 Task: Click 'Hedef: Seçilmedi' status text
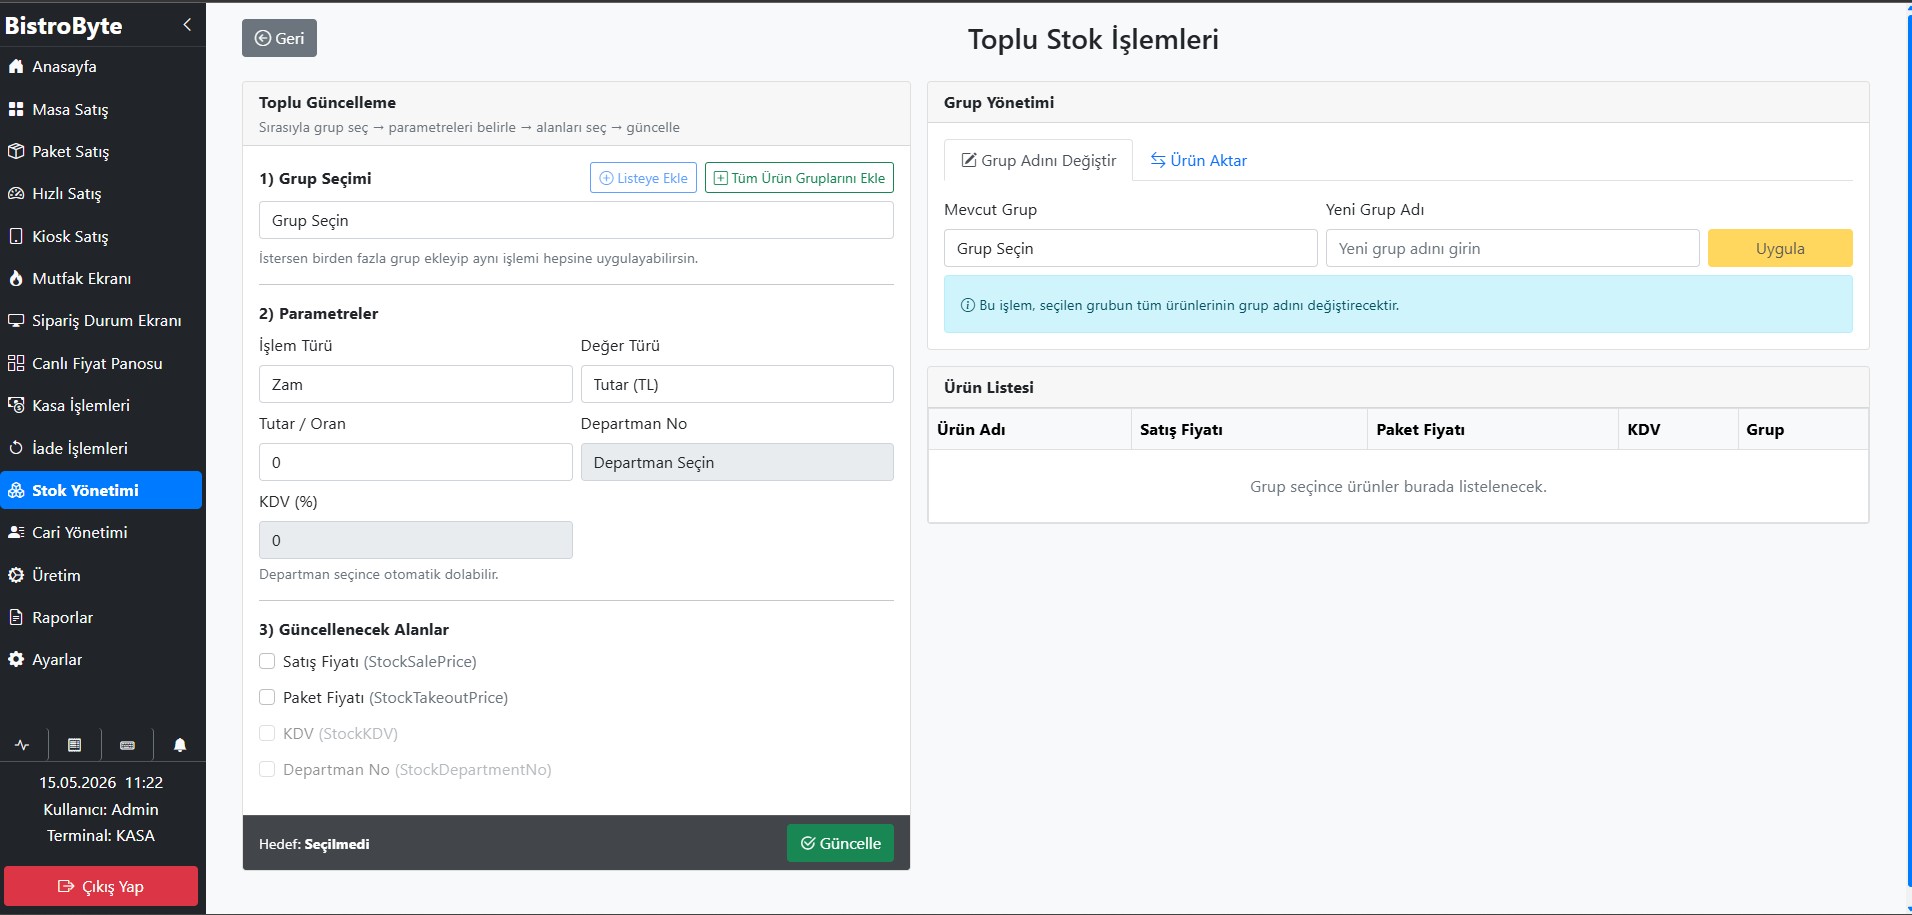coord(314,844)
